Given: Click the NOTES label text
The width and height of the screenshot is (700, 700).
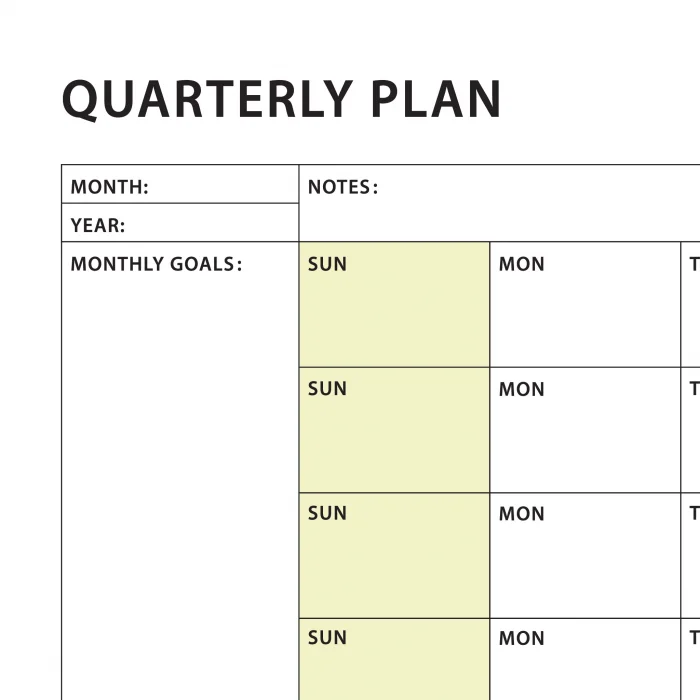Looking at the screenshot, I should [342, 187].
